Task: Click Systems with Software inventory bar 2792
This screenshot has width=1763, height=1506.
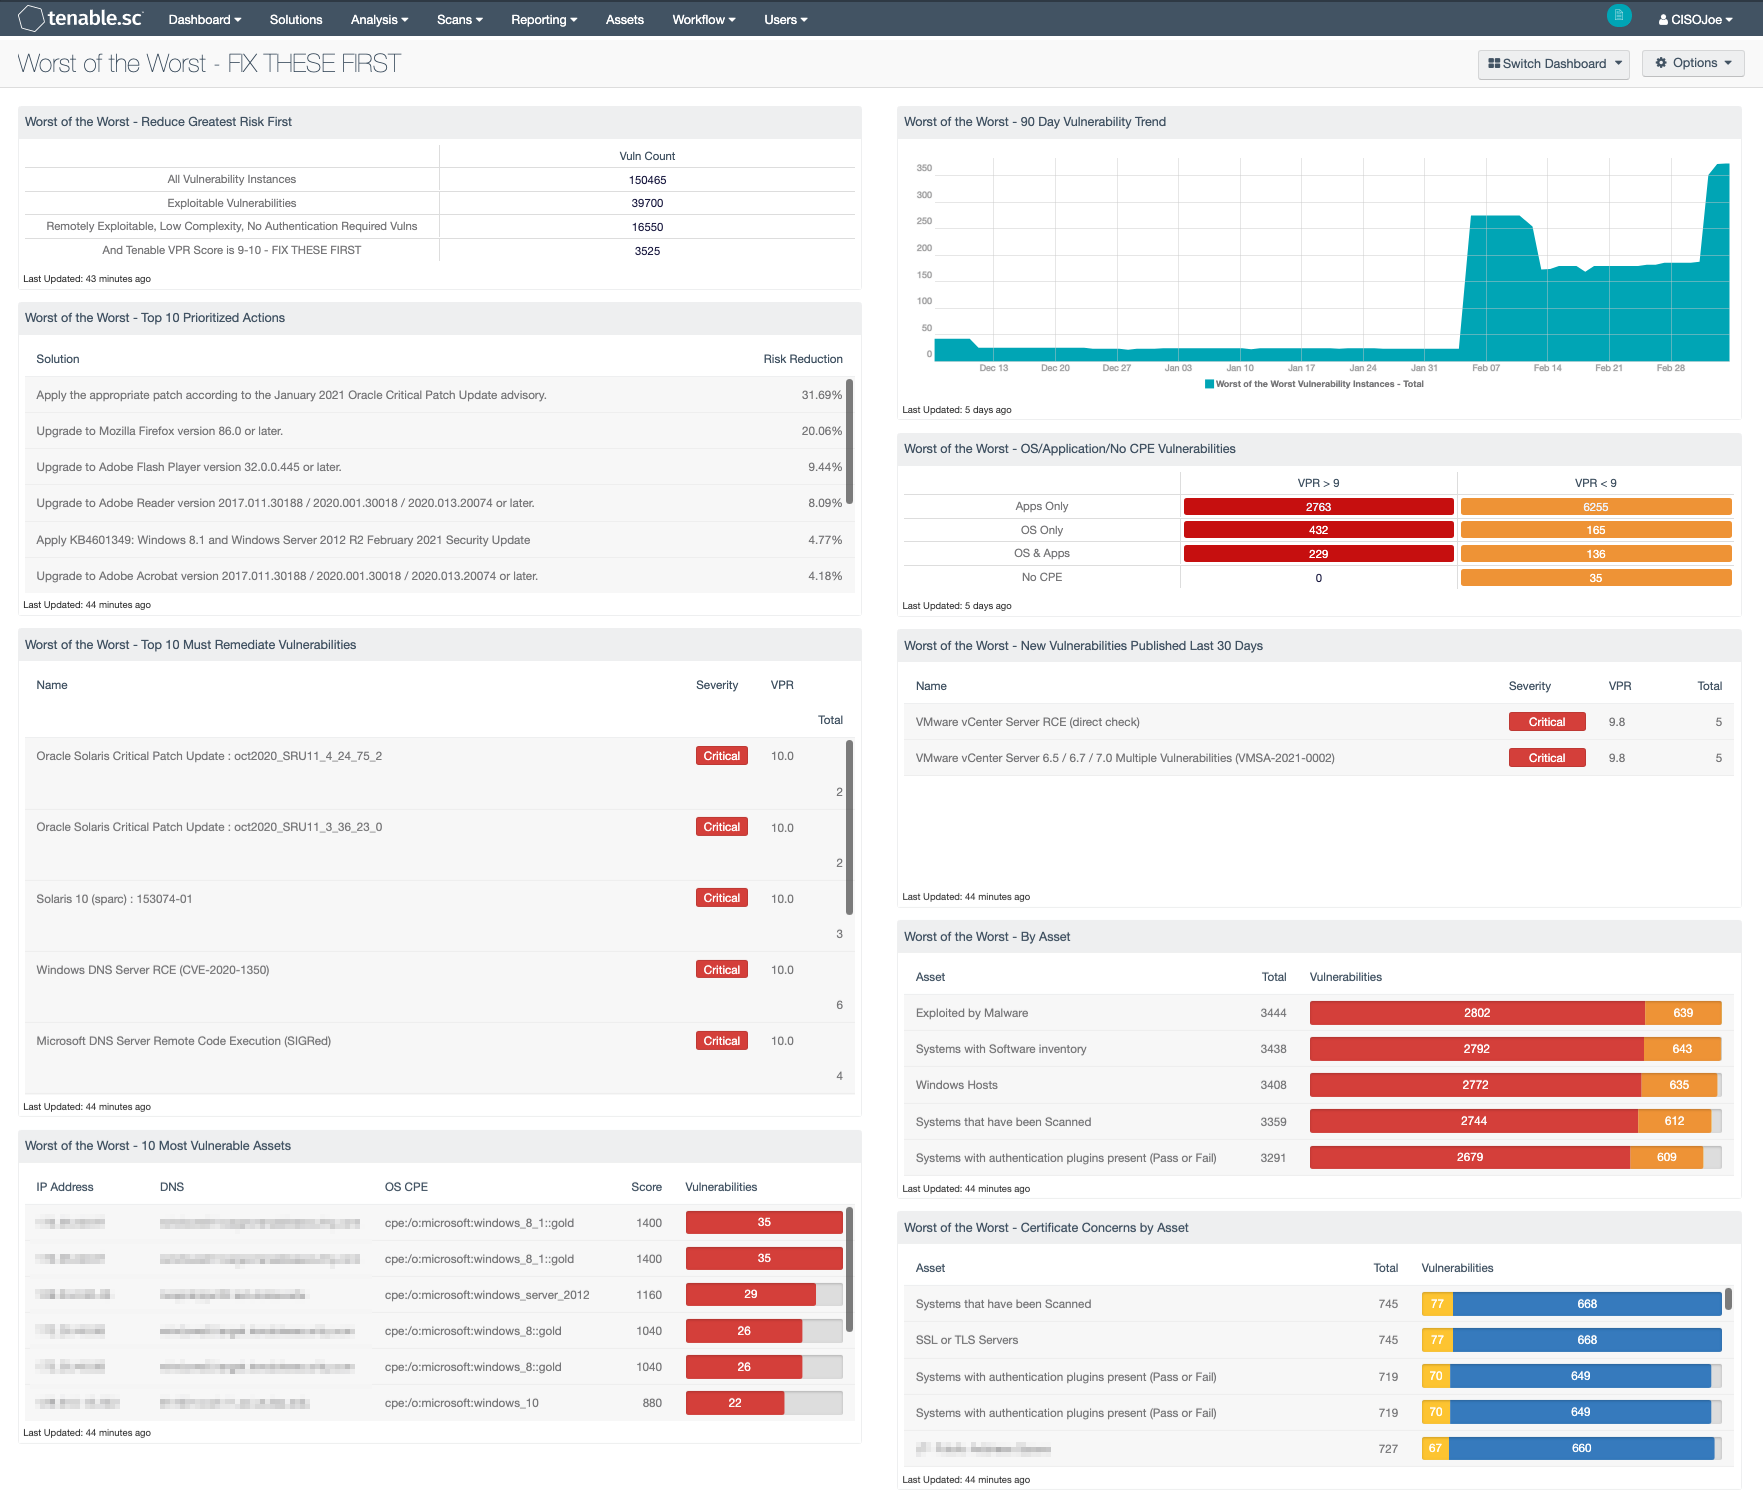Action: tap(1476, 1049)
